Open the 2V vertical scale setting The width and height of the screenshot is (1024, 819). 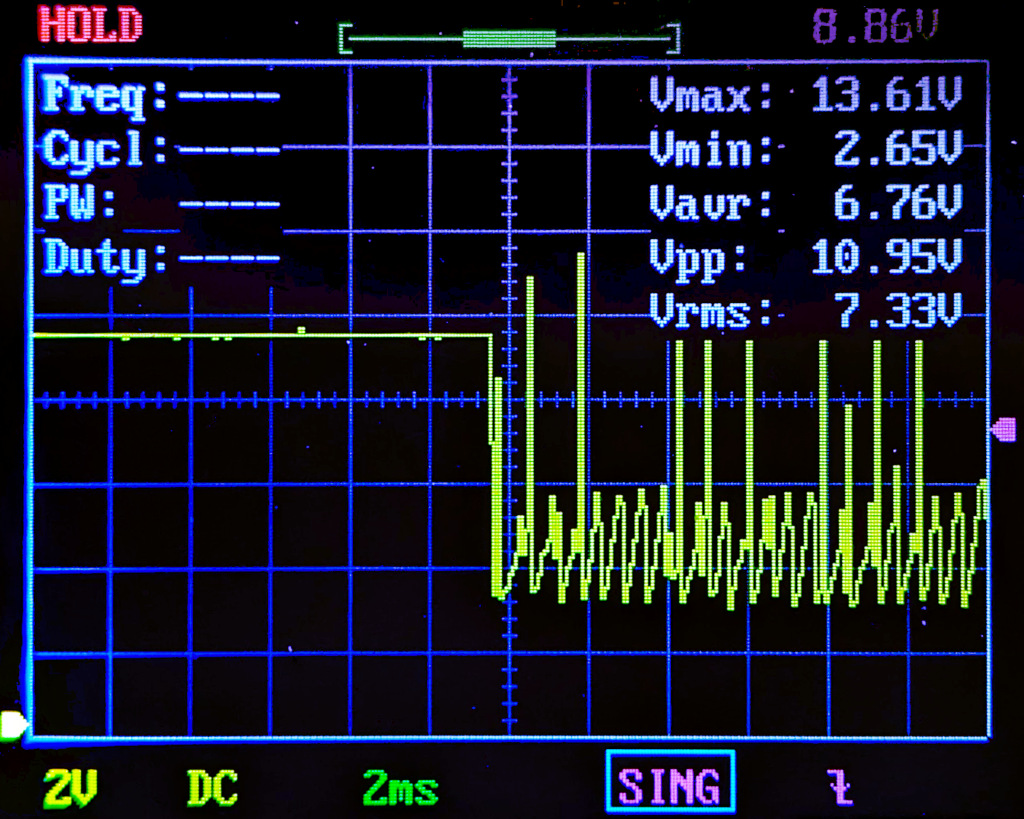coord(70,788)
